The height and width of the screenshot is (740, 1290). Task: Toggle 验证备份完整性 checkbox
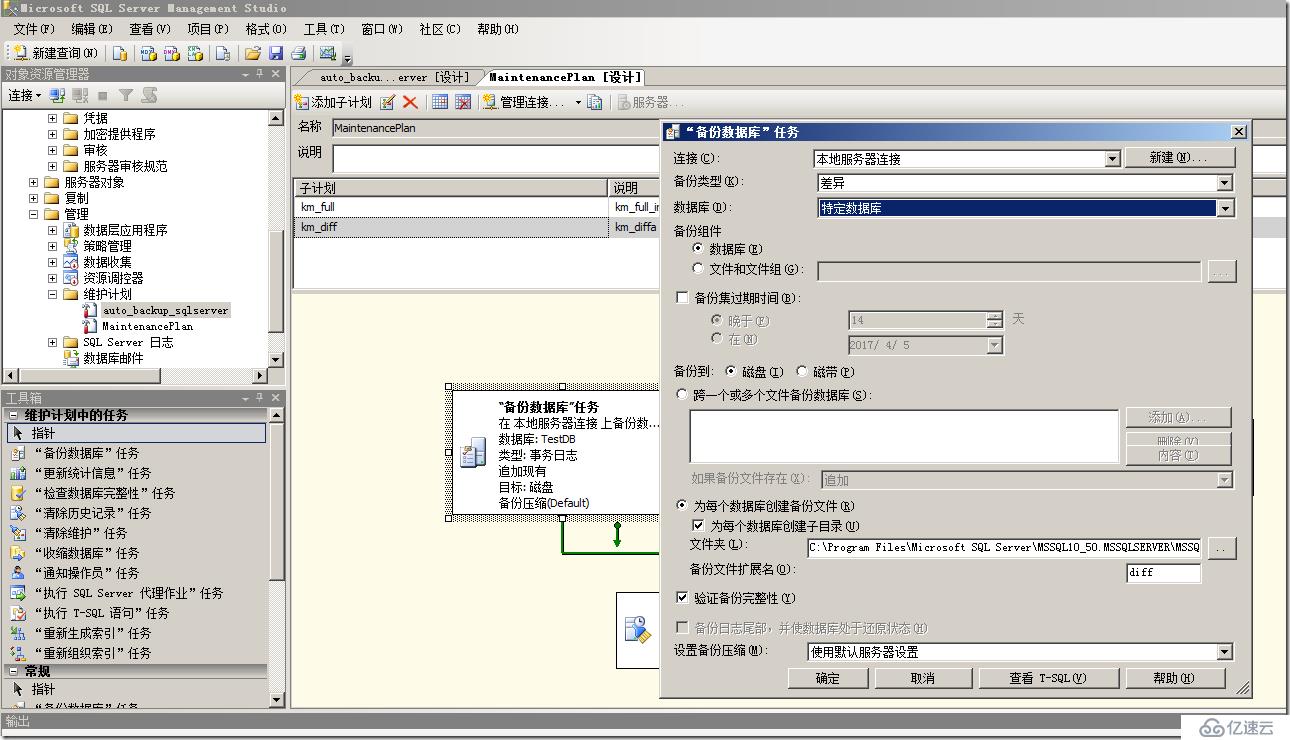pos(683,598)
